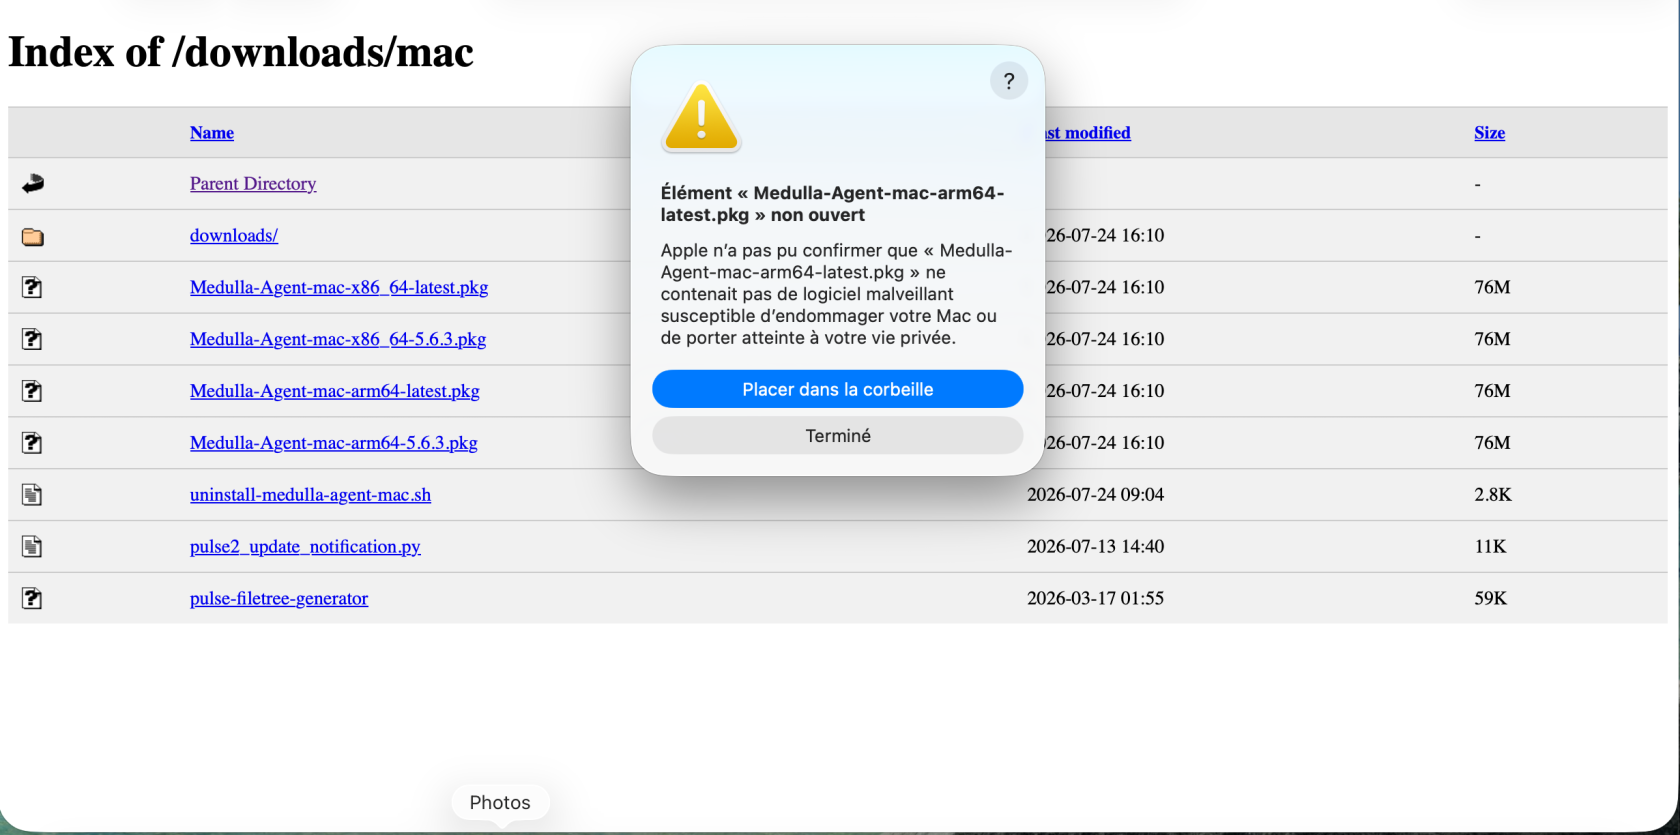This screenshot has width=1680, height=835.
Task: Sort listing by Last modified column header
Action: click(1088, 133)
